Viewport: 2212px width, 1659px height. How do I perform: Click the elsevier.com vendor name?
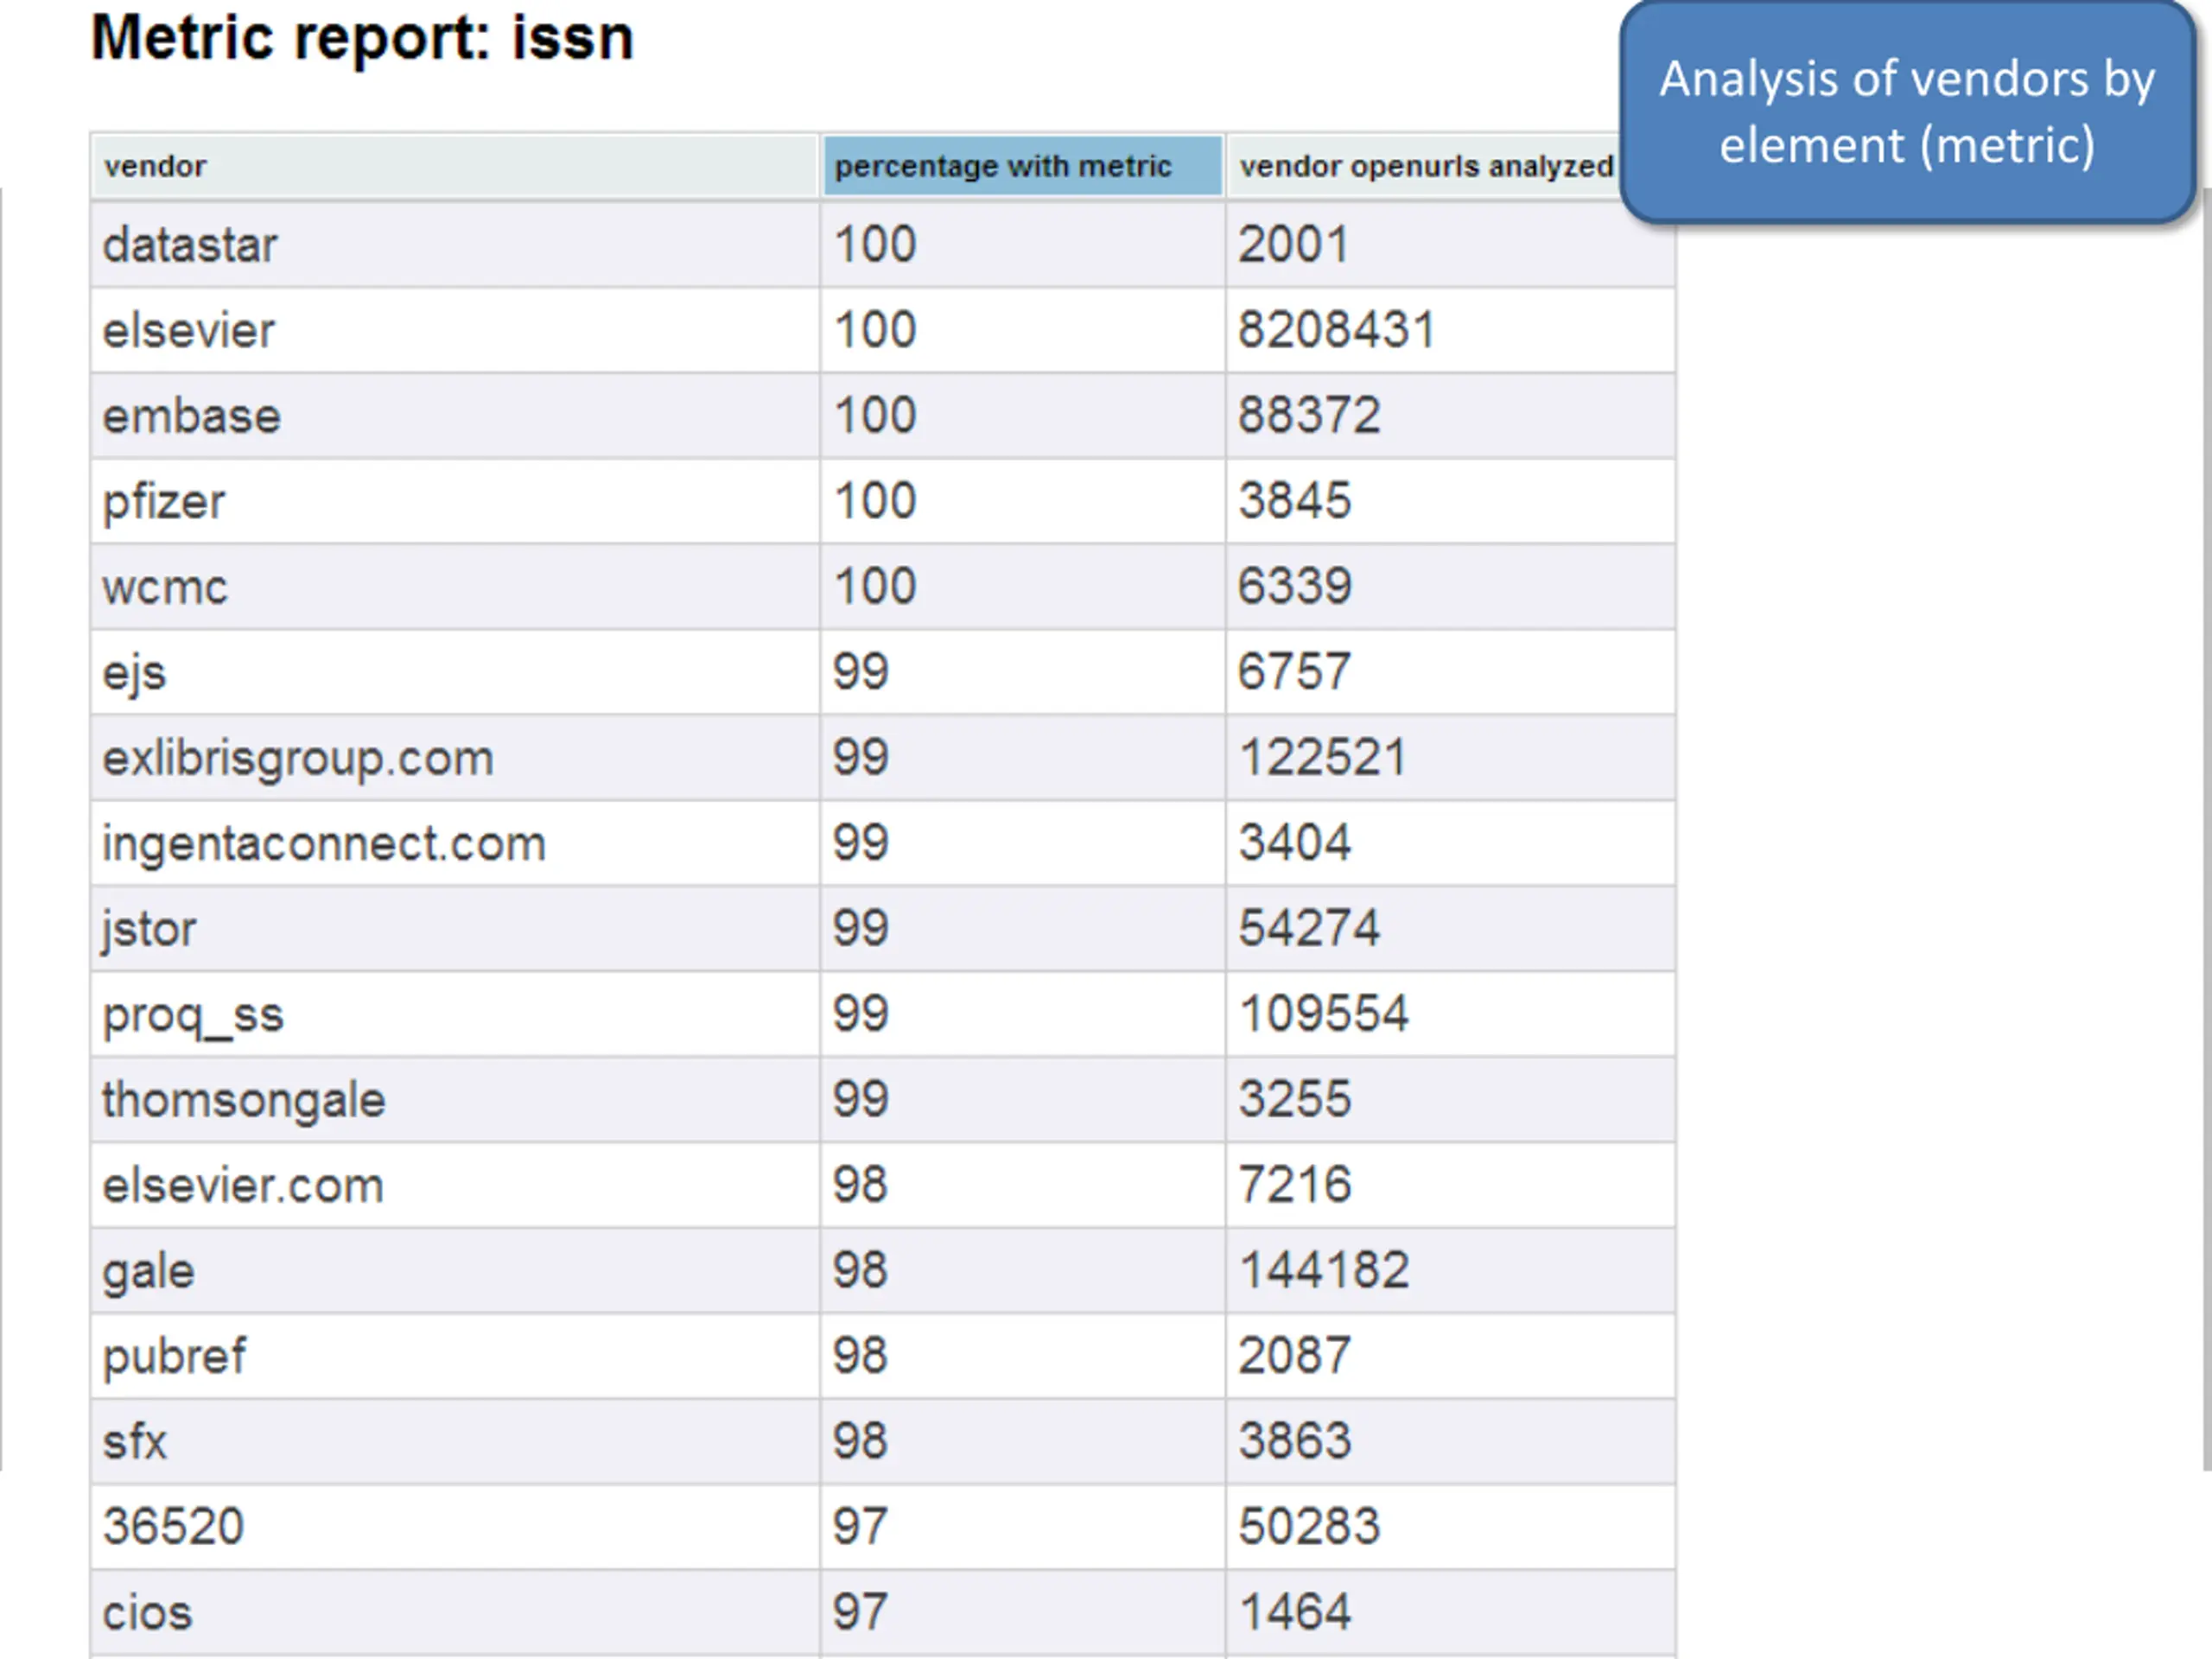[x=243, y=1186]
